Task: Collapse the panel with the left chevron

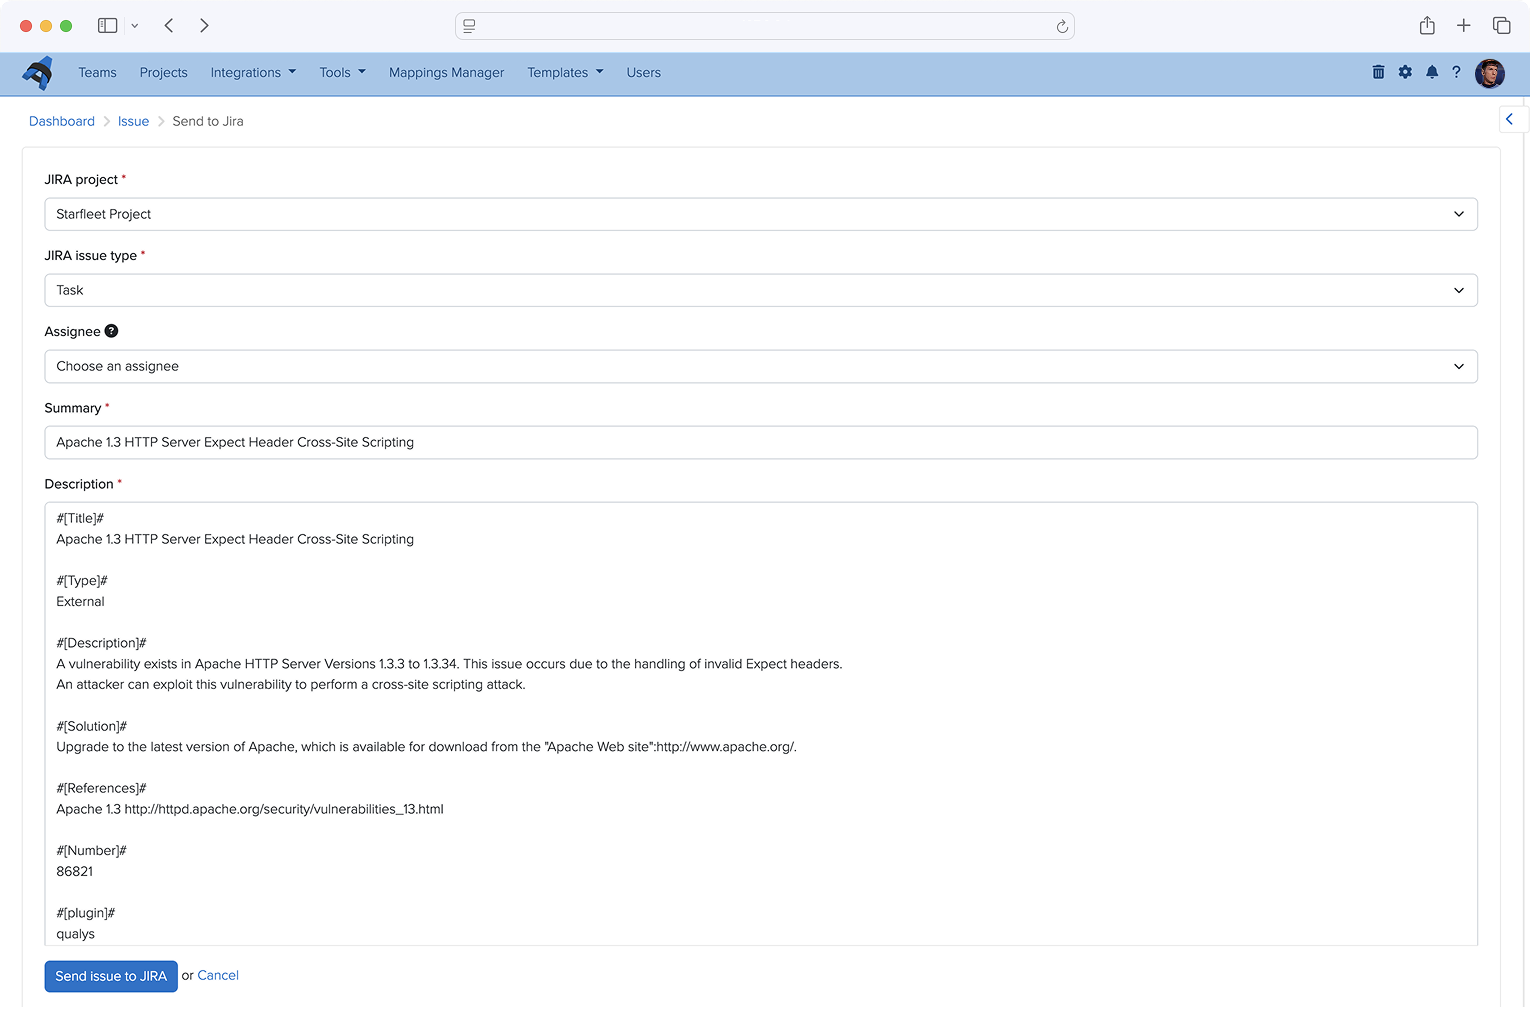Action: (1509, 119)
